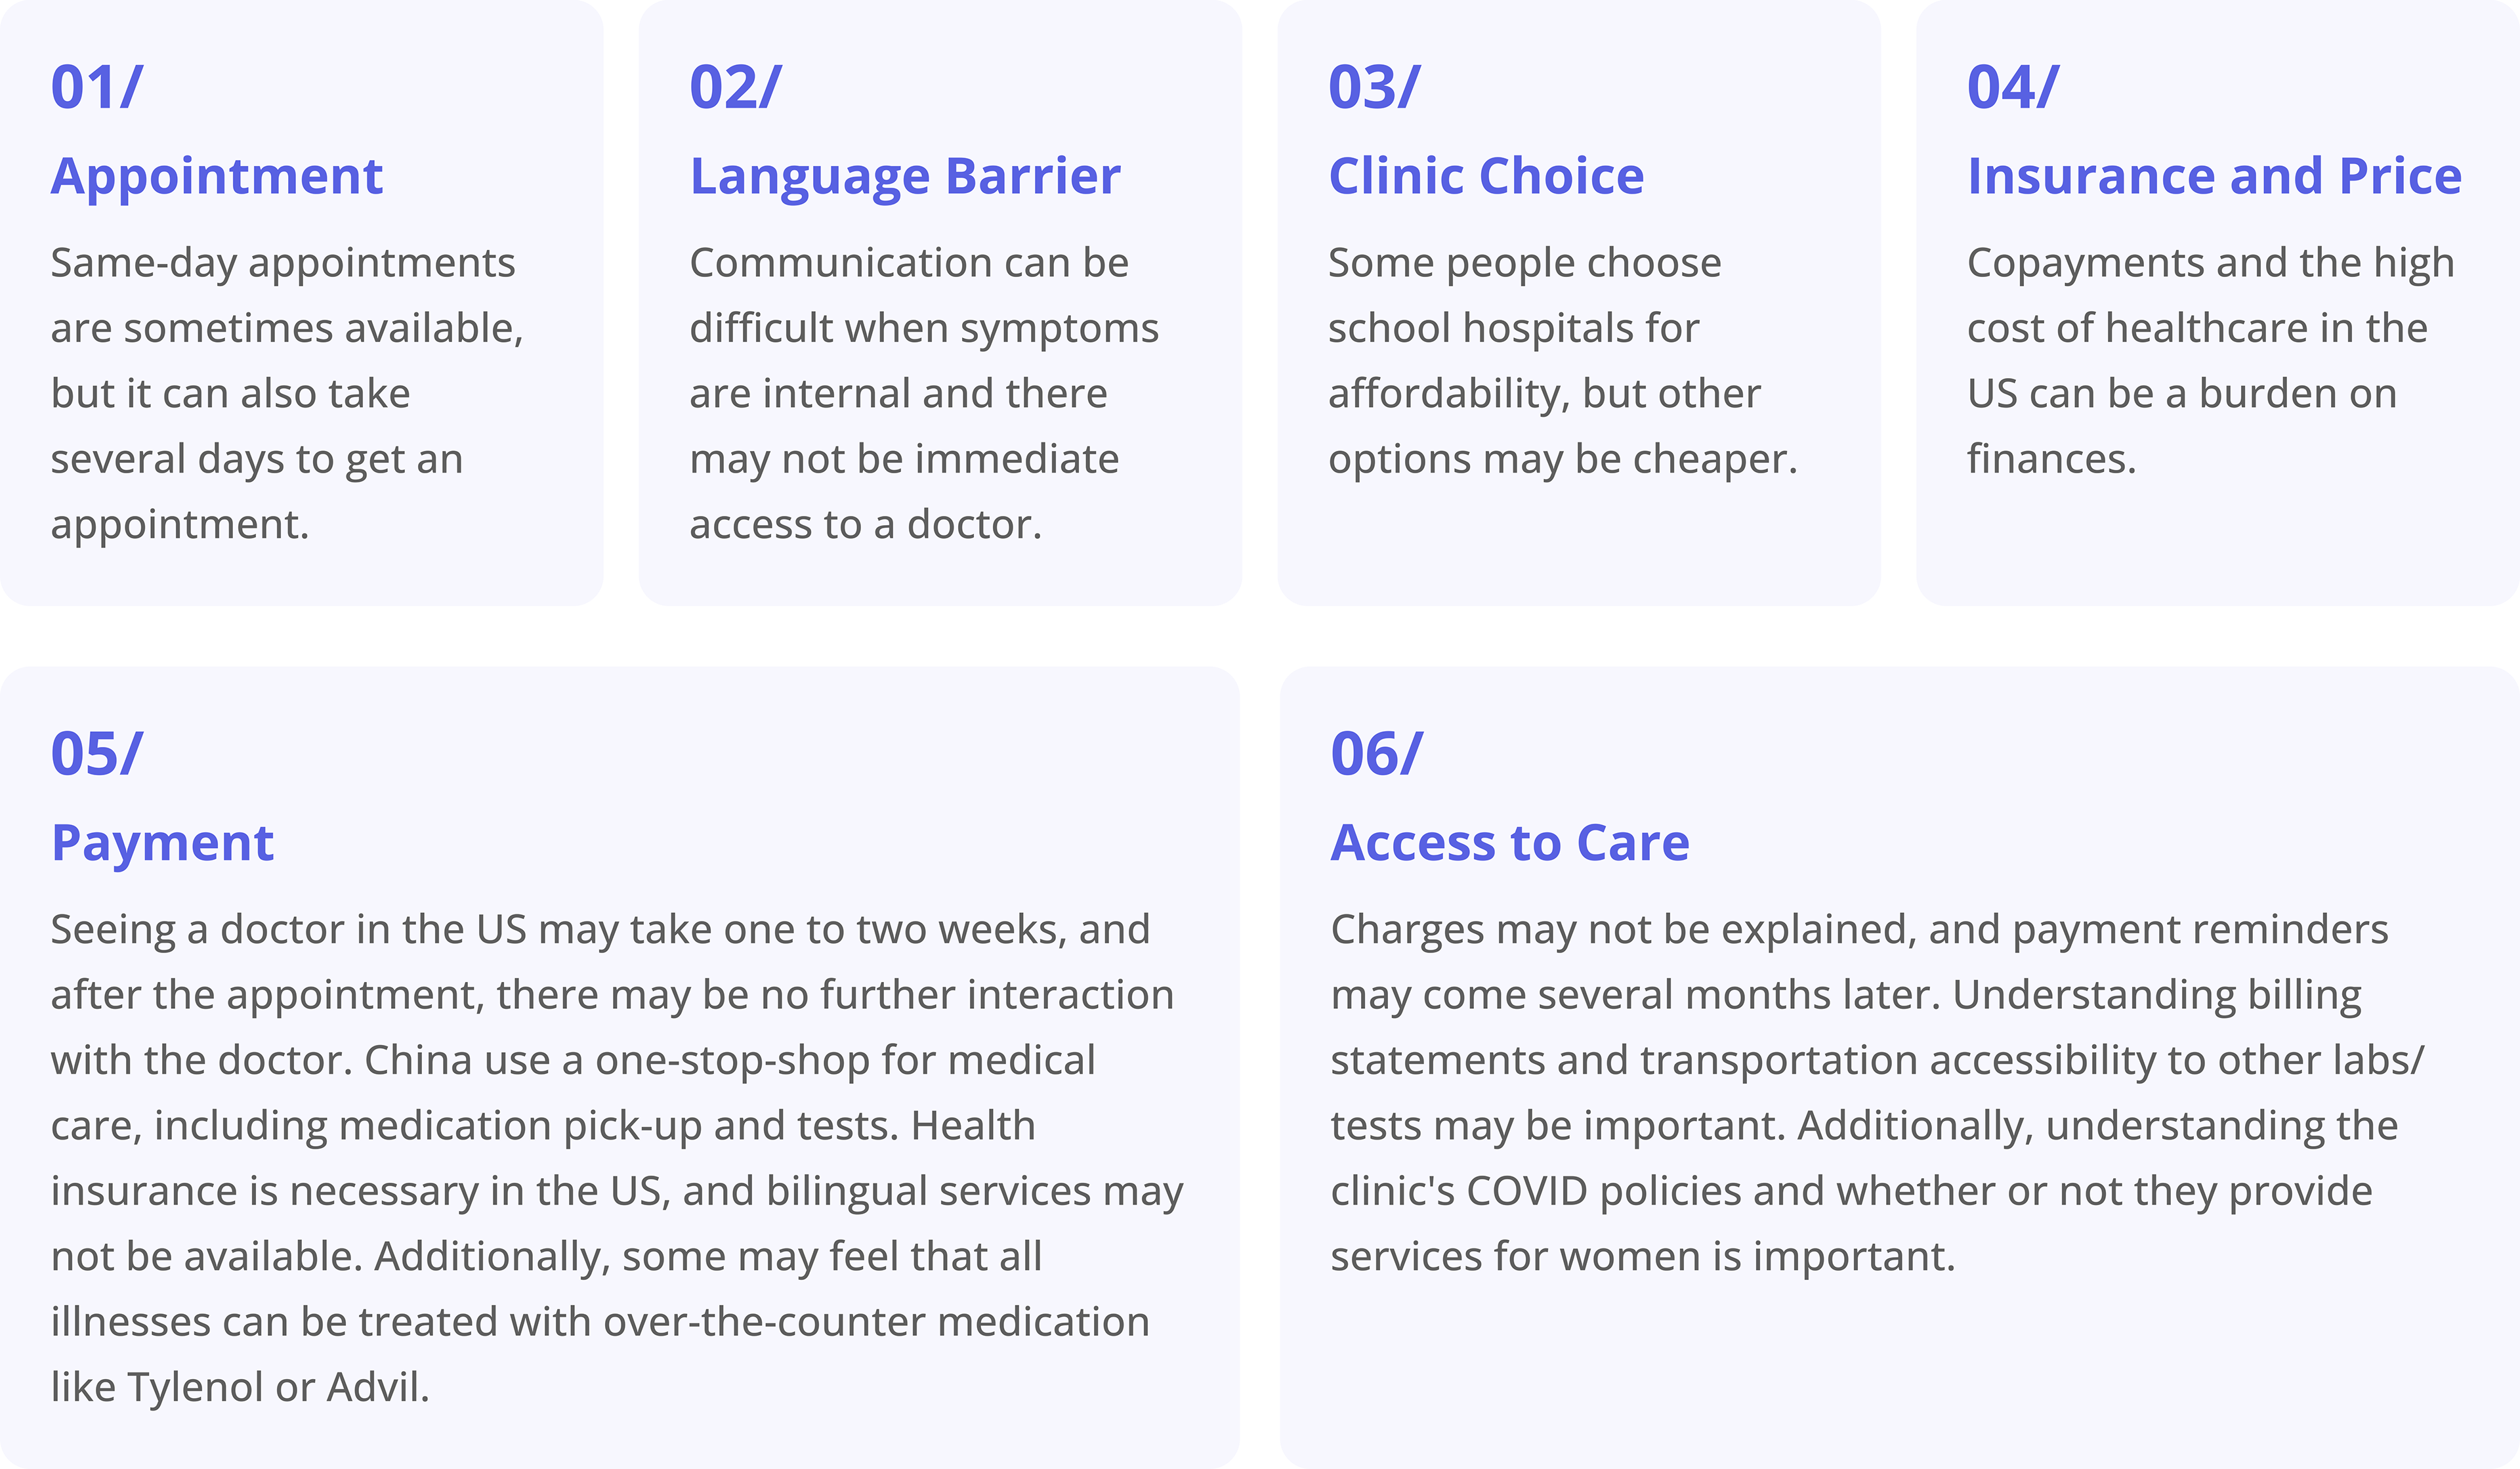The height and width of the screenshot is (1469, 2520).
Task: Select the Clinic Choice heading
Action: tap(1486, 177)
